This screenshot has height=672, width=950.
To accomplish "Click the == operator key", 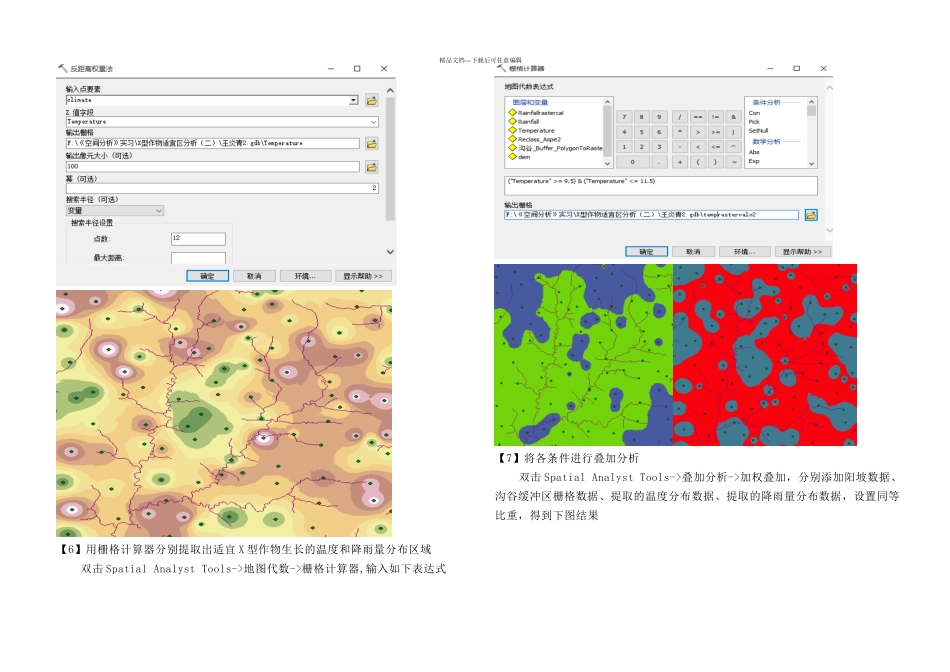I will pos(698,116).
